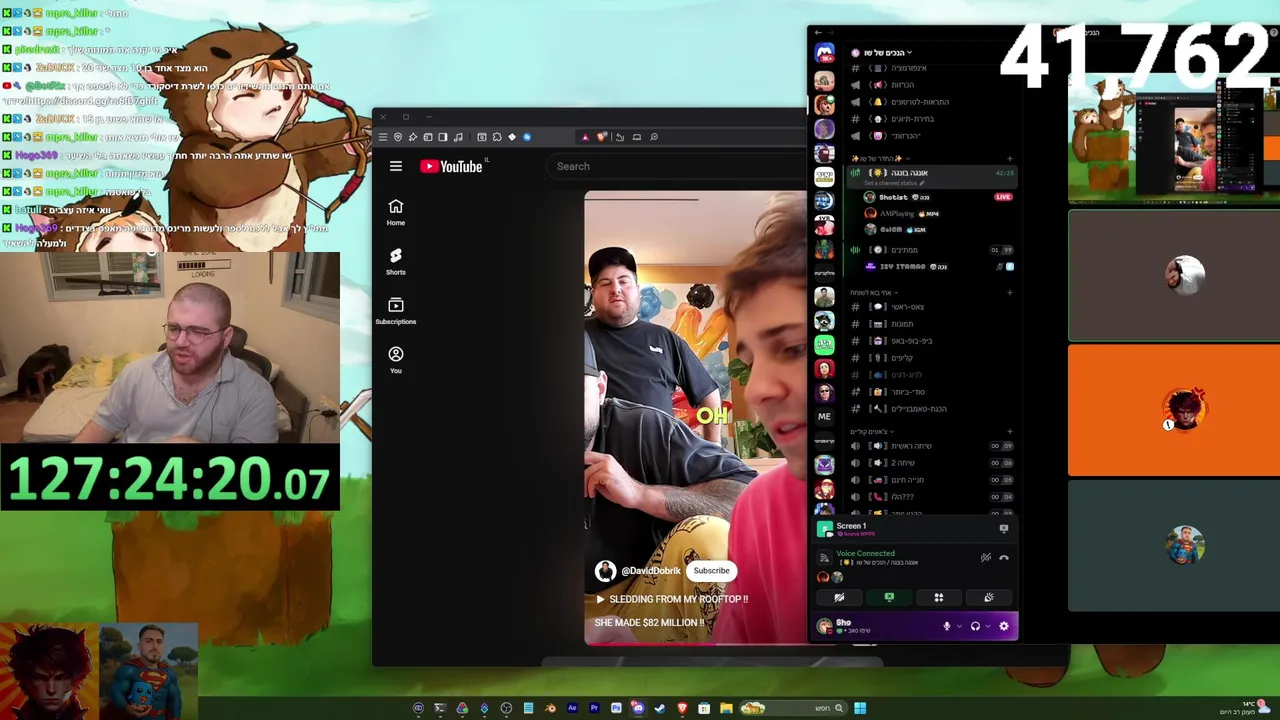
Task: Open Photoshop from taskbar
Action: (616, 708)
